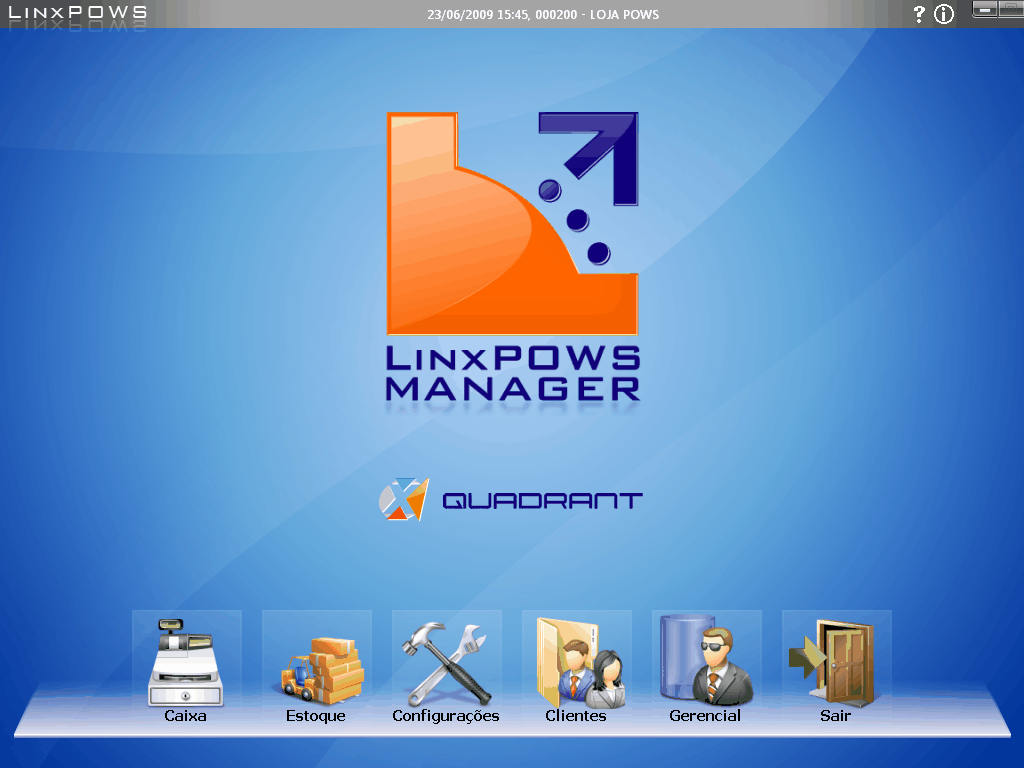
Task: Click the LINXPOWS title logo text
Action: (77, 12)
